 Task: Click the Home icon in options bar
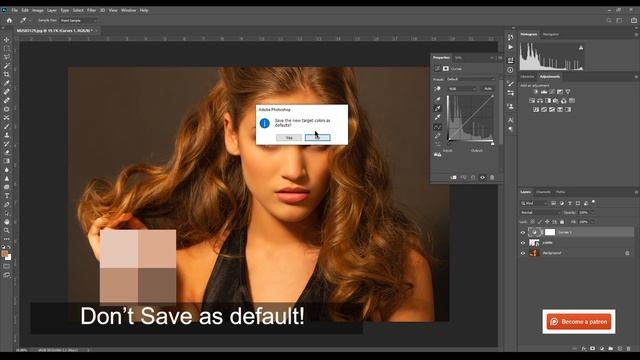9,20
